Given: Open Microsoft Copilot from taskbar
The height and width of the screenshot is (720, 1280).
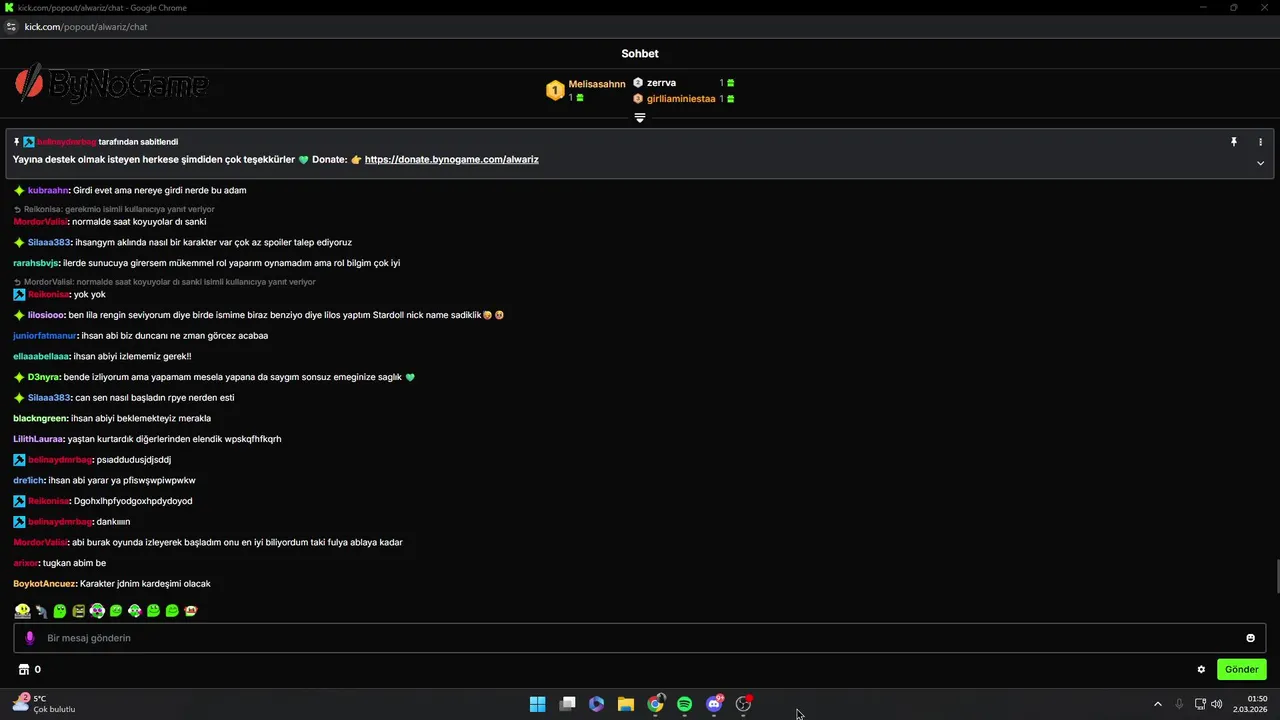Looking at the screenshot, I should pos(596,704).
